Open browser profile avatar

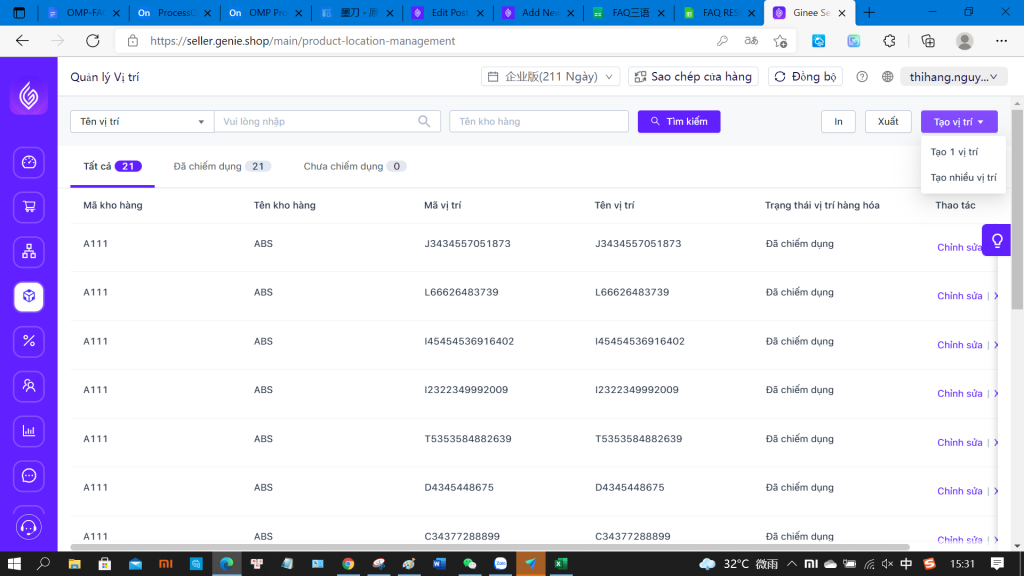(965, 40)
